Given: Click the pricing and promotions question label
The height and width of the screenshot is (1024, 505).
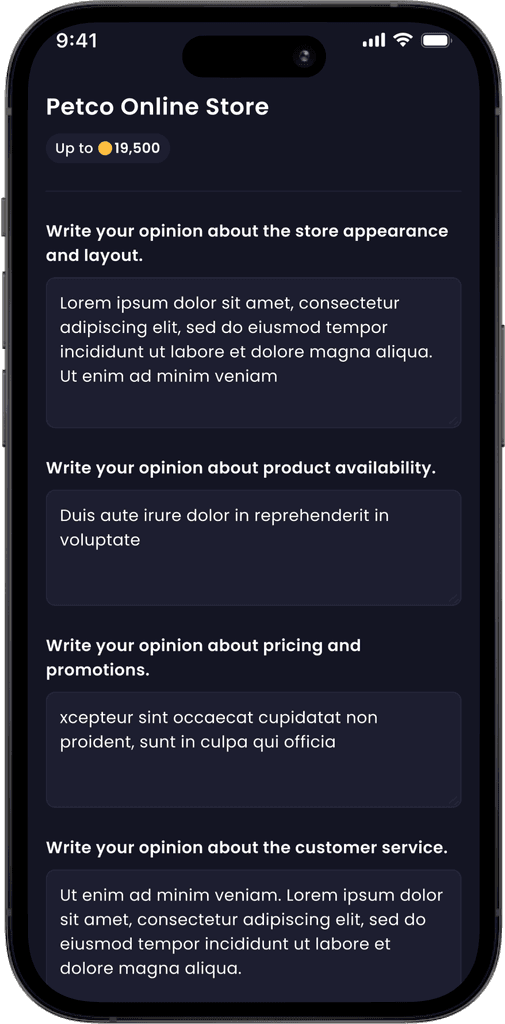Looking at the screenshot, I should (x=203, y=658).
